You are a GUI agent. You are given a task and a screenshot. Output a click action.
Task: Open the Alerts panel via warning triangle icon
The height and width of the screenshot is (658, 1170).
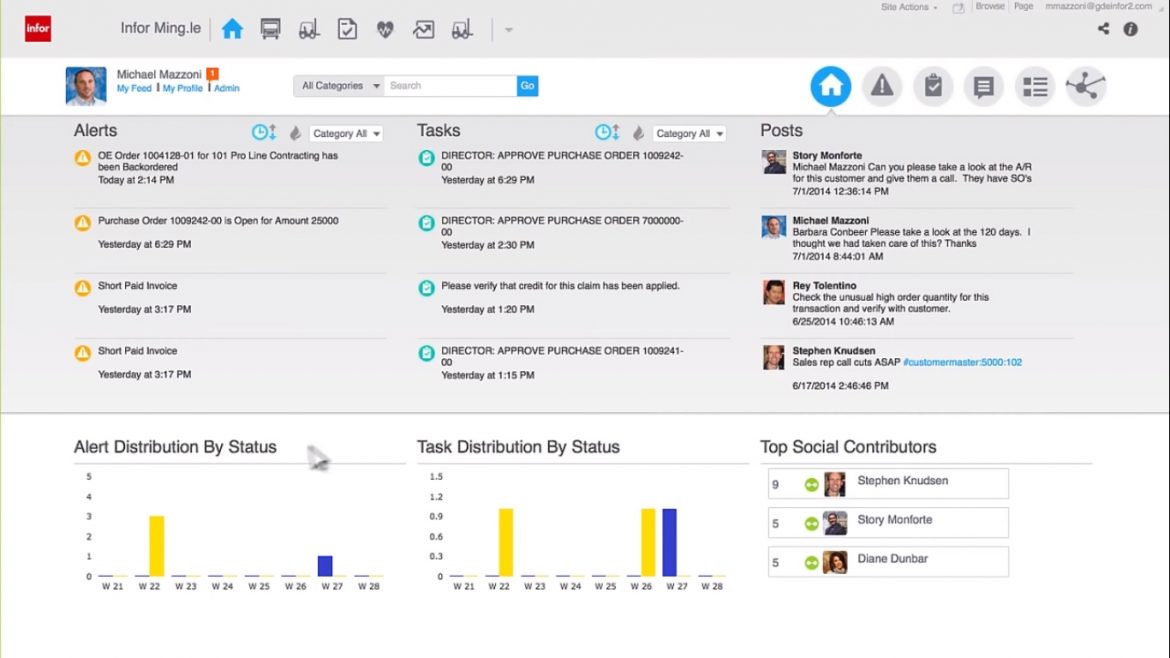point(881,86)
